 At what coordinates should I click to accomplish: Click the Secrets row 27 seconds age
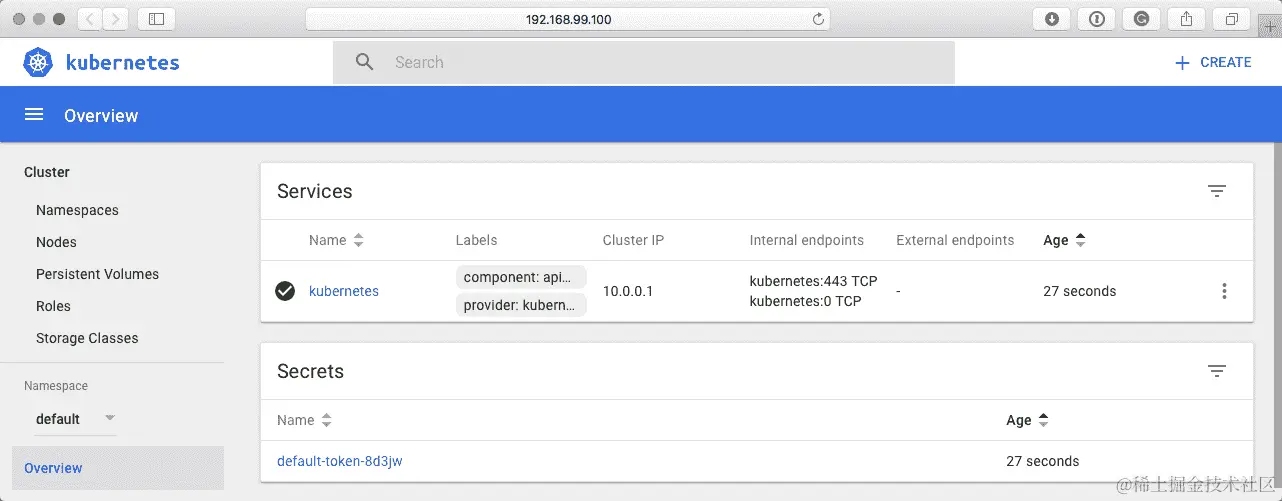pyautogui.click(x=1043, y=461)
